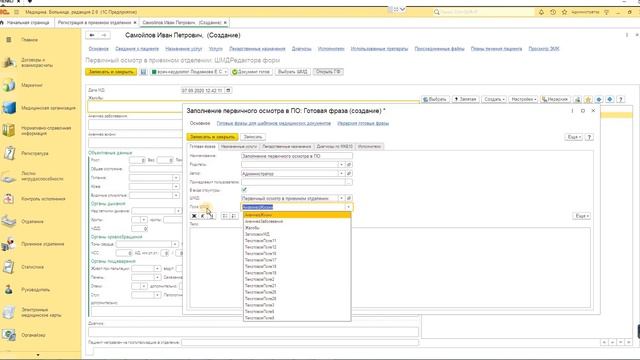Click the Документ готов button
Screen dimensions: 640x360
251,72
